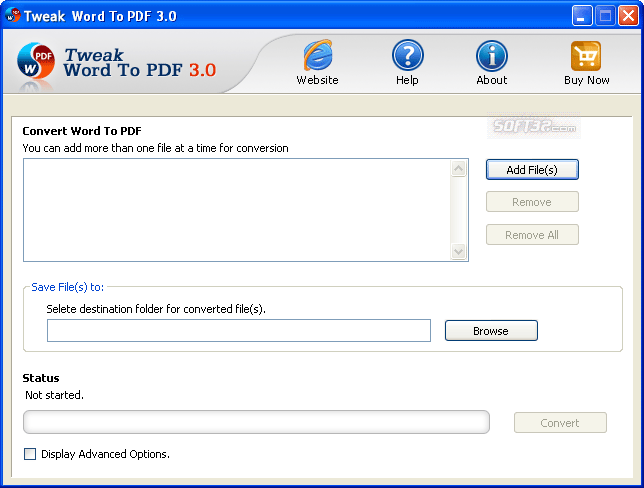644x488 pixels.
Task: Click the 'Not started.' status text
Action: coord(54,395)
